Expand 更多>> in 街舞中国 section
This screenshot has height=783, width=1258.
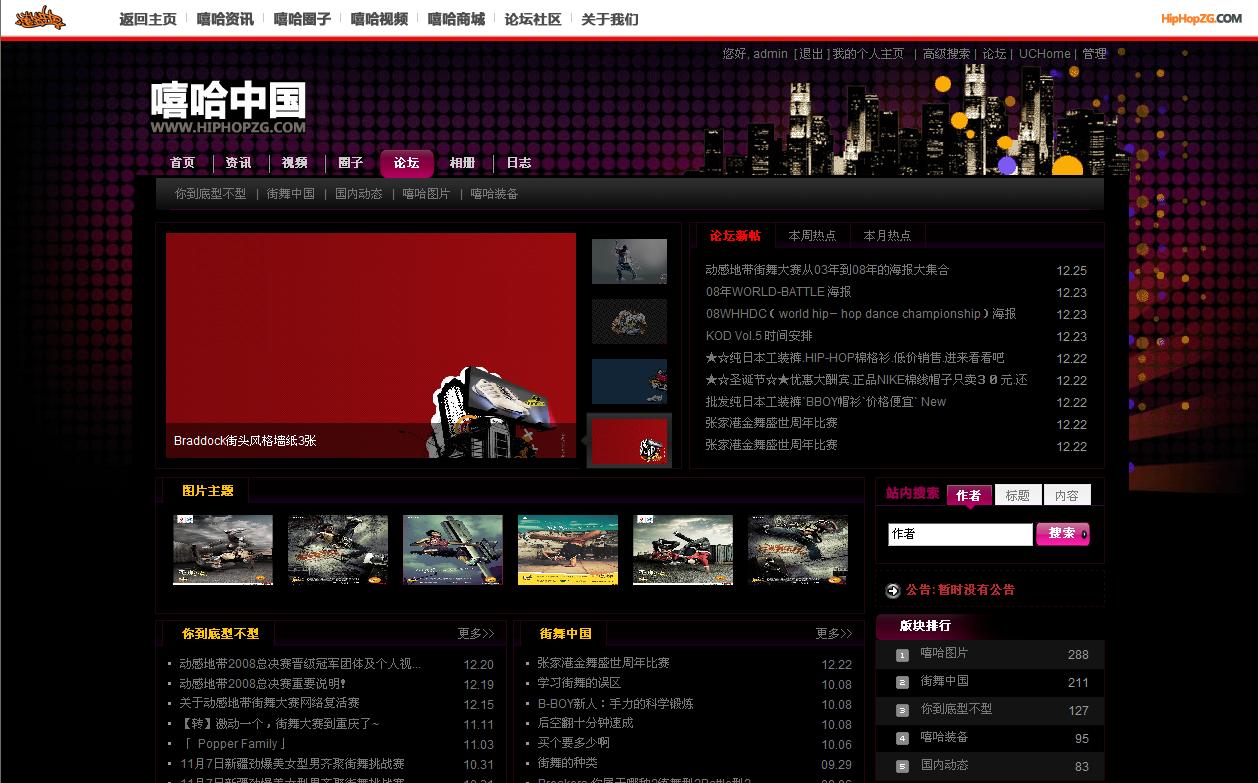(x=834, y=633)
